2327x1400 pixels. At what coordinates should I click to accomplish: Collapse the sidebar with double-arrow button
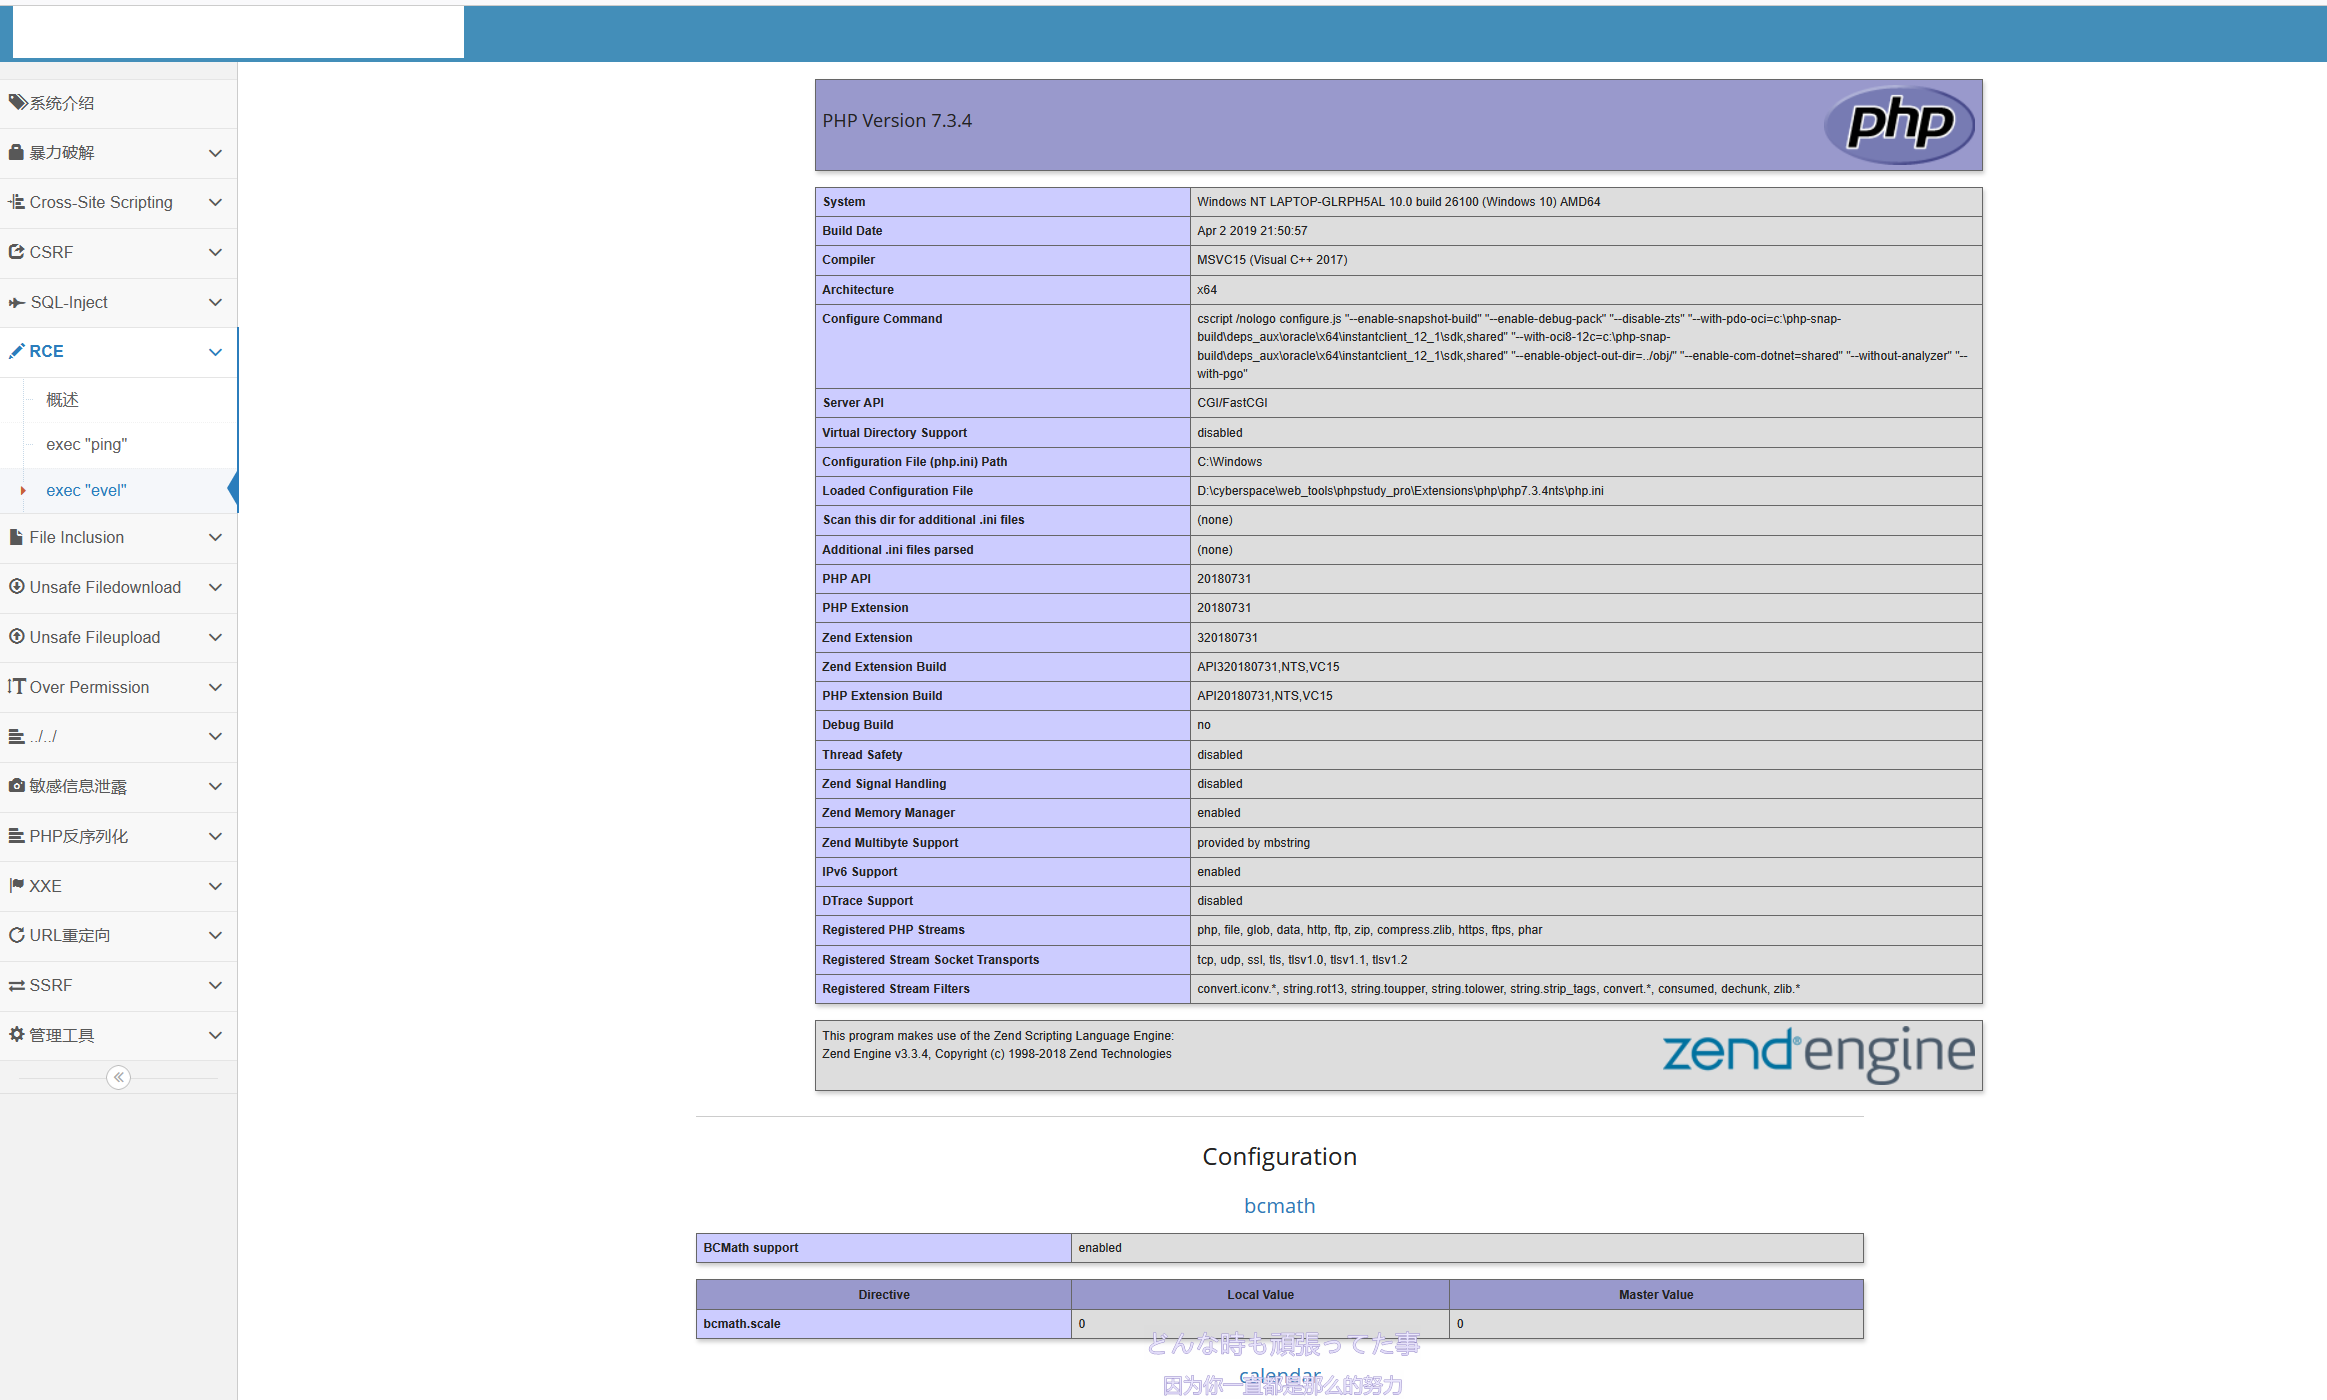(x=118, y=1077)
